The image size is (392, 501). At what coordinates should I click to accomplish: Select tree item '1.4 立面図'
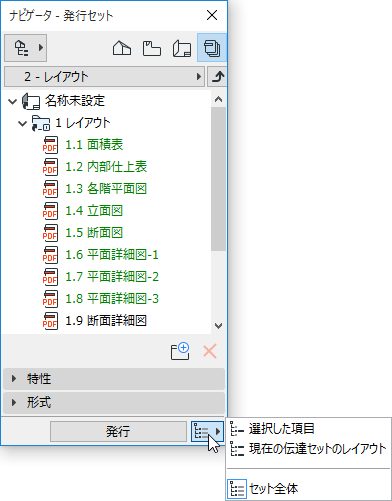coord(94,211)
